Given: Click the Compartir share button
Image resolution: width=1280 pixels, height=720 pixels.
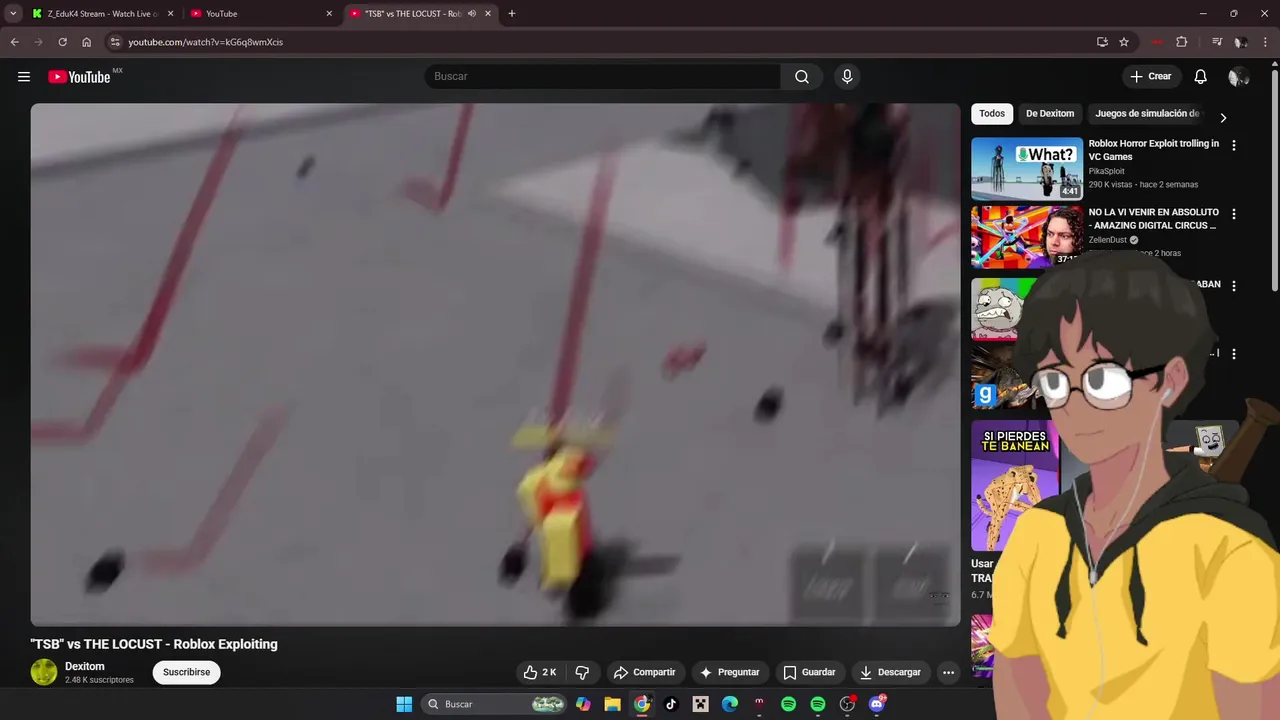Looking at the screenshot, I should (645, 673).
